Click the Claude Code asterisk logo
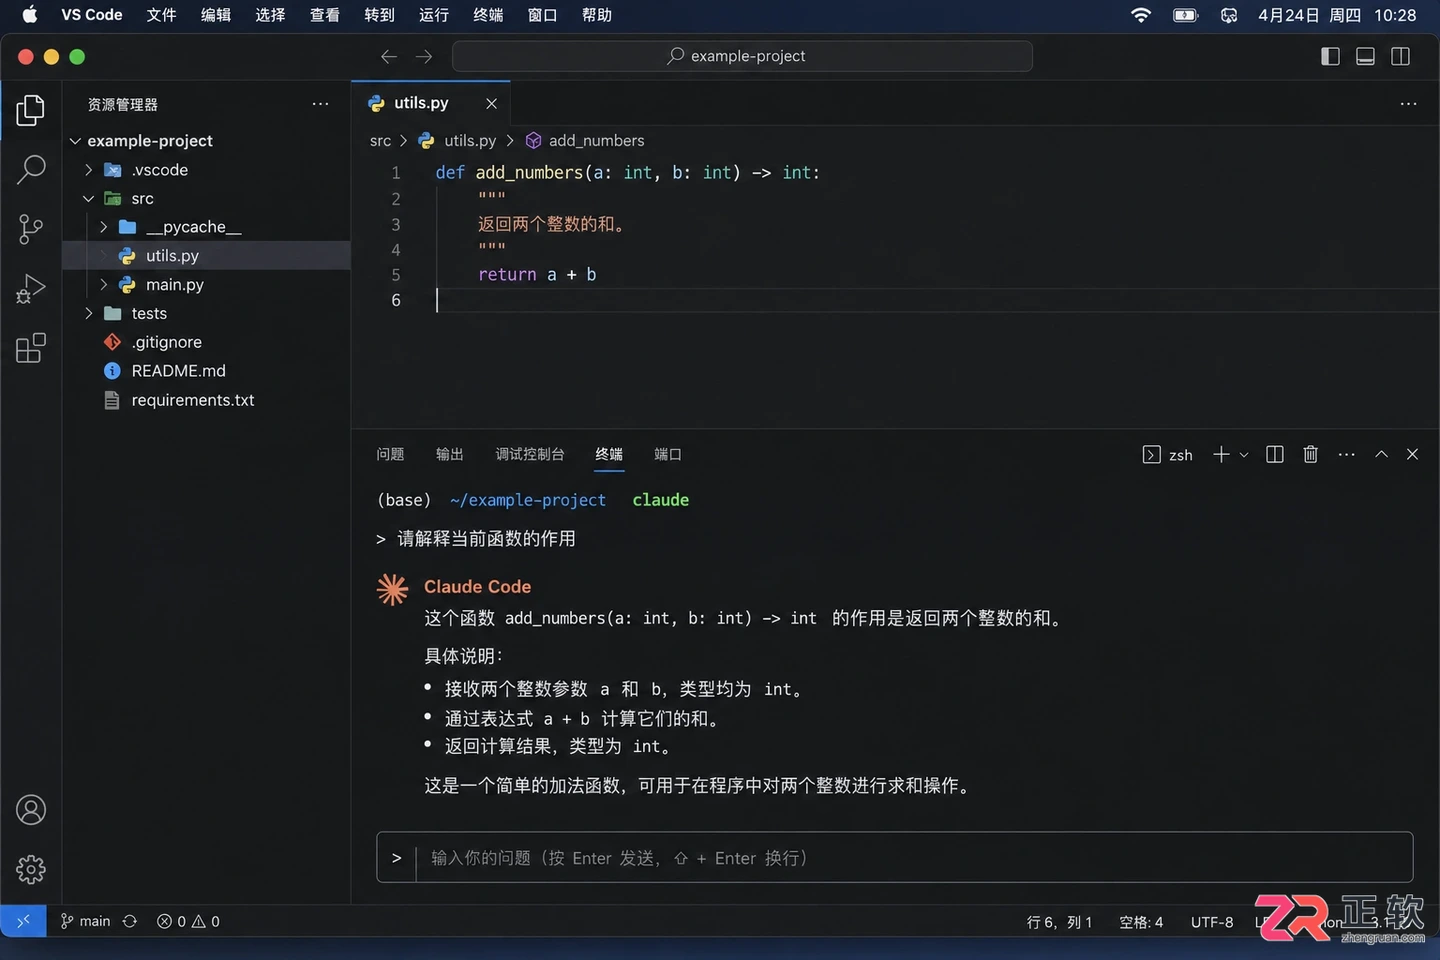1440x960 pixels. tap(392, 589)
